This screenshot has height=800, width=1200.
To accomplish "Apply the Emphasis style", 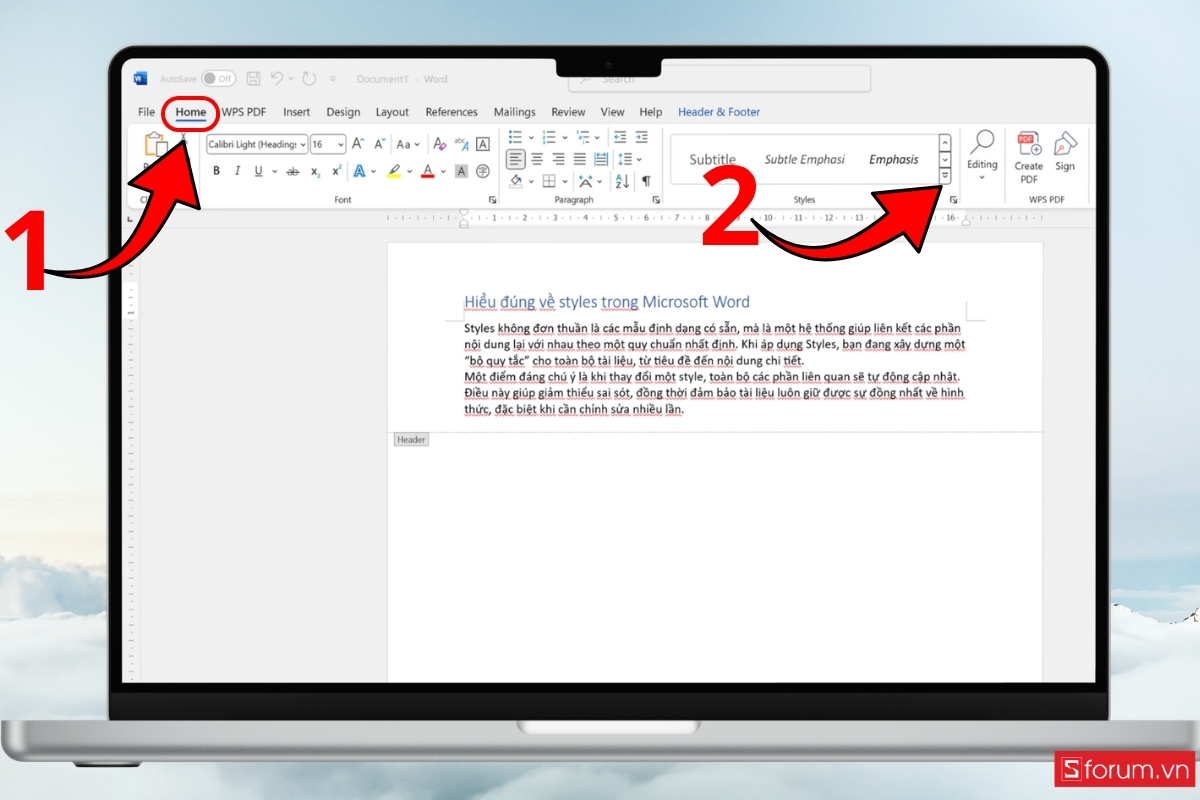I will point(894,160).
